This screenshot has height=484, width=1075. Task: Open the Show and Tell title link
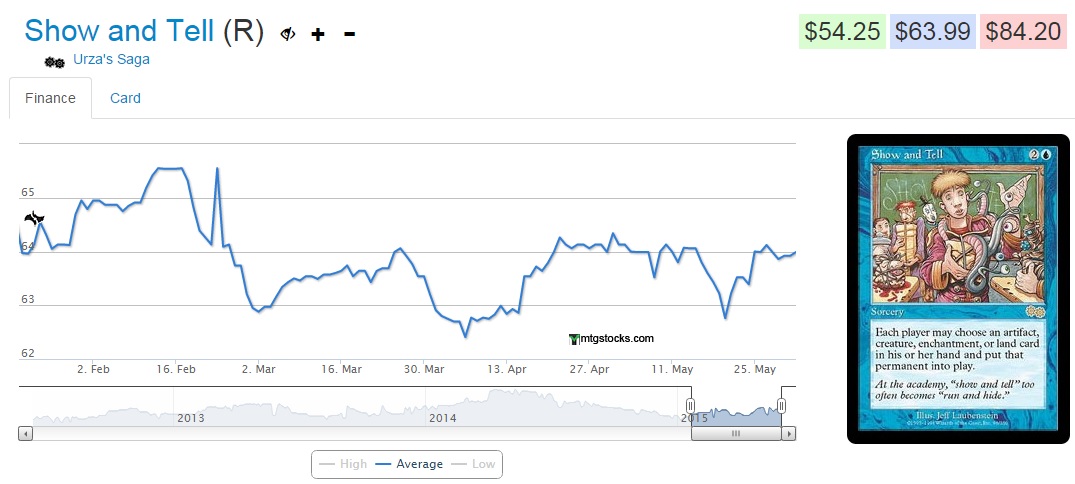tap(119, 31)
